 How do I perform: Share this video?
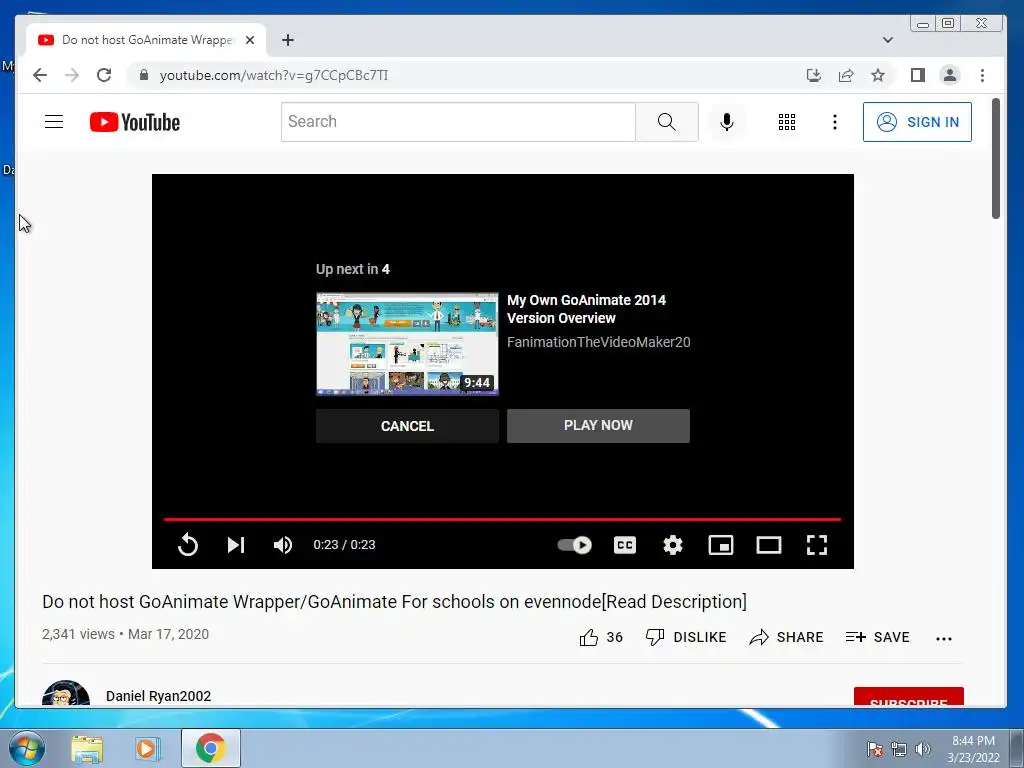[x=786, y=637]
